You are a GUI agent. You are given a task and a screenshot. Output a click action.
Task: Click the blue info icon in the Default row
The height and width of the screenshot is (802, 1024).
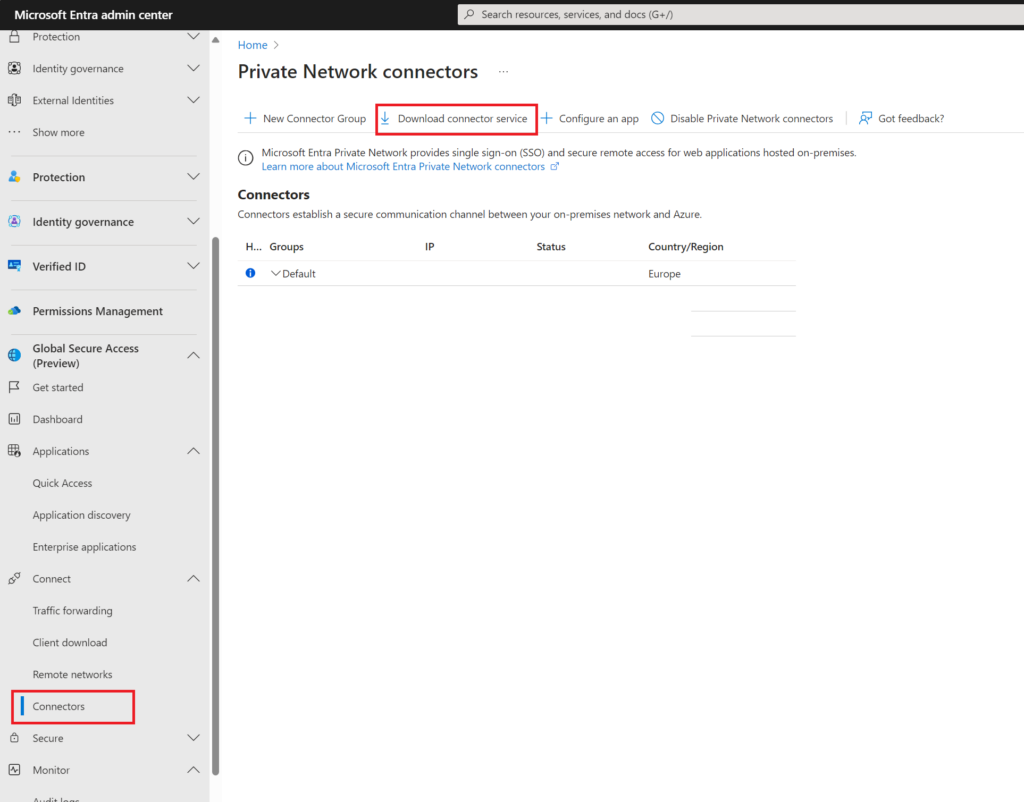tap(250, 273)
